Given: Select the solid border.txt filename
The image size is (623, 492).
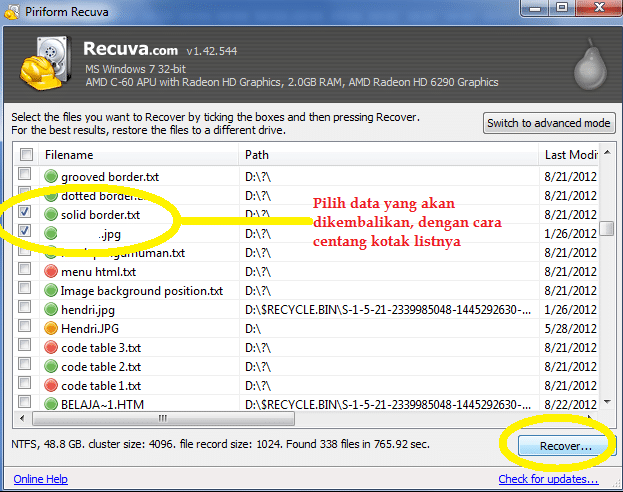Looking at the screenshot, I should 101,215.
